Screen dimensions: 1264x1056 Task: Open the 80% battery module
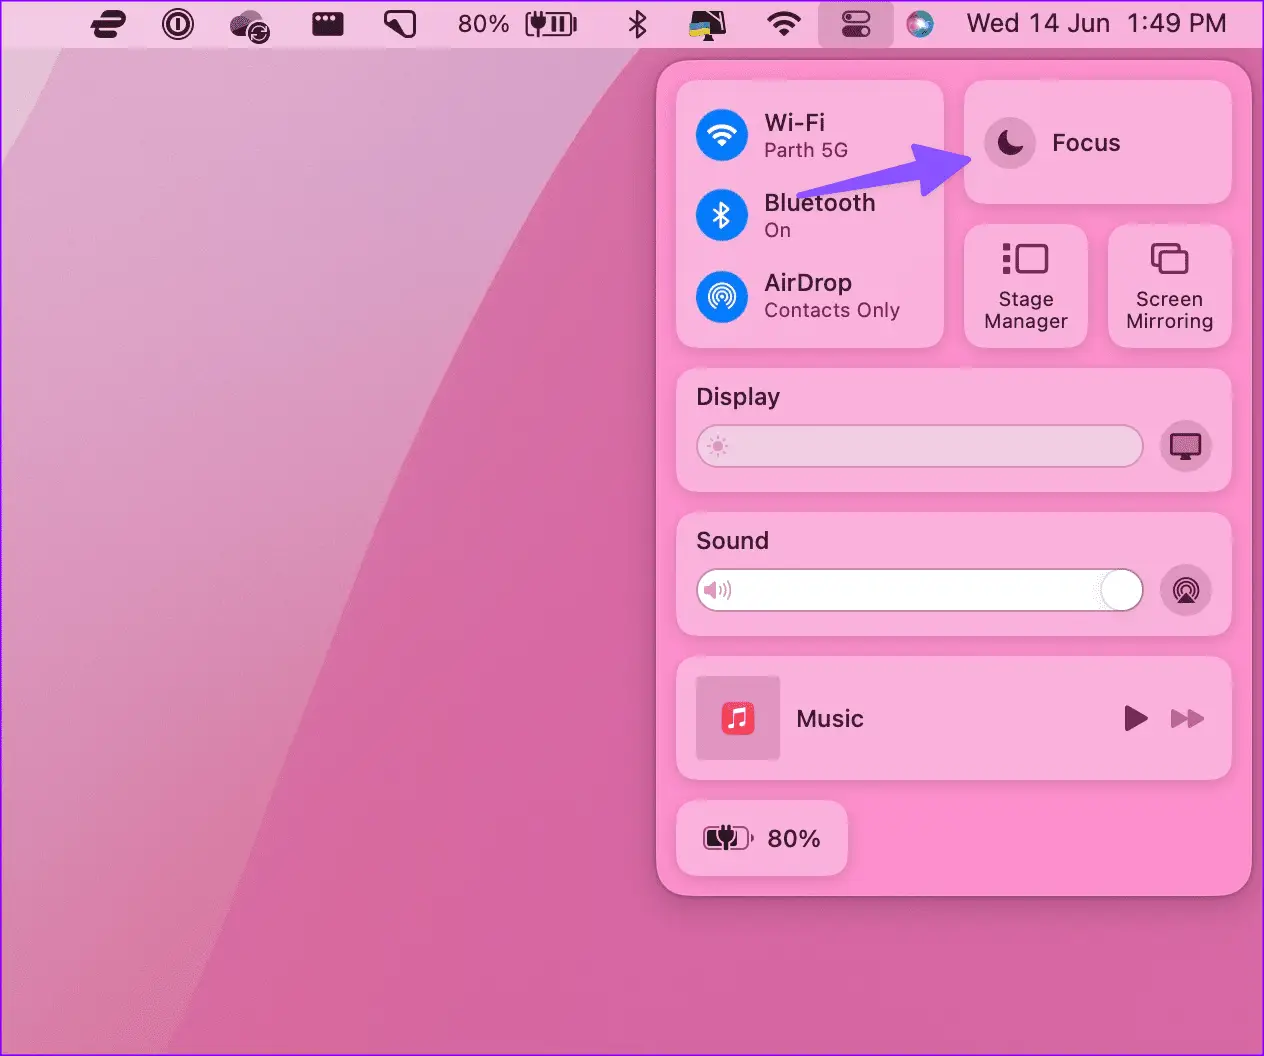[x=762, y=838]
